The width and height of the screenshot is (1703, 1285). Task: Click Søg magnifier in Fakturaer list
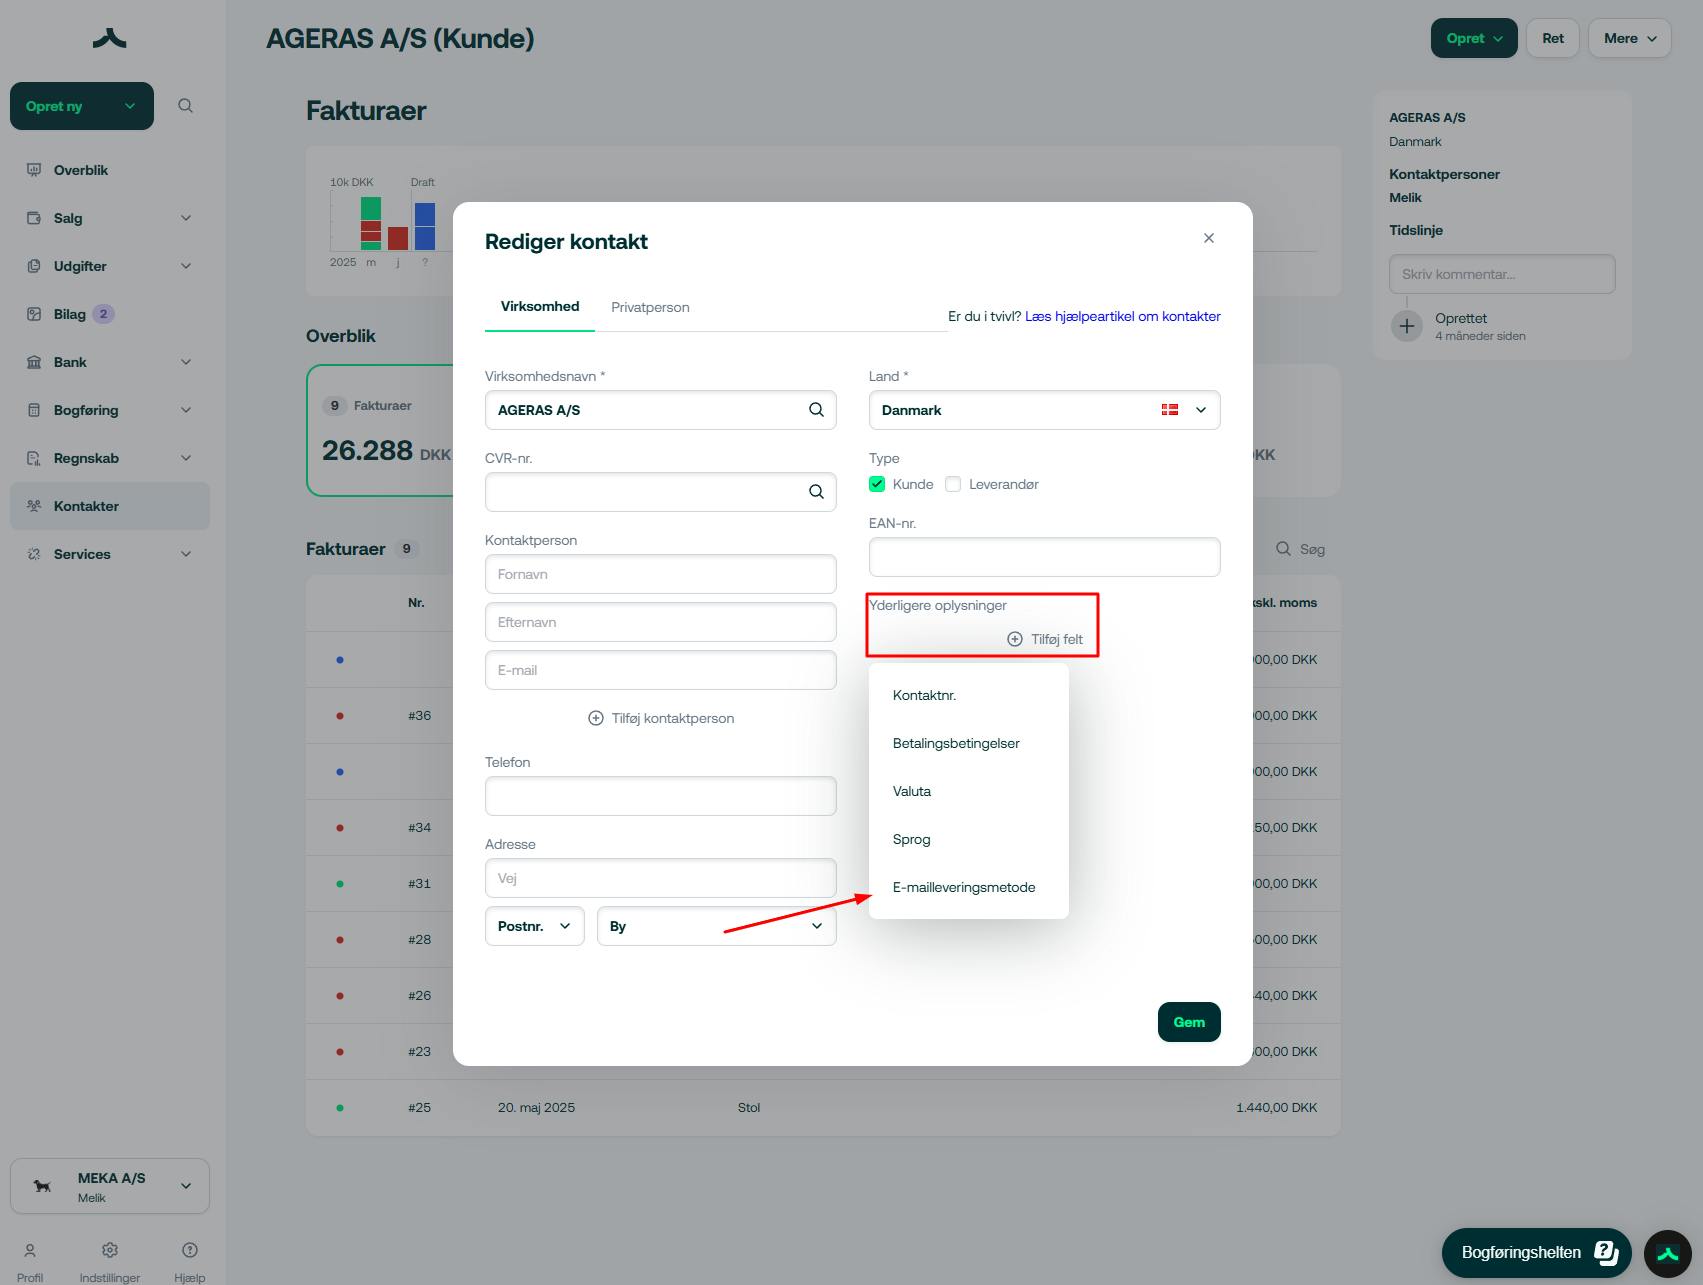coord(1283,549)
